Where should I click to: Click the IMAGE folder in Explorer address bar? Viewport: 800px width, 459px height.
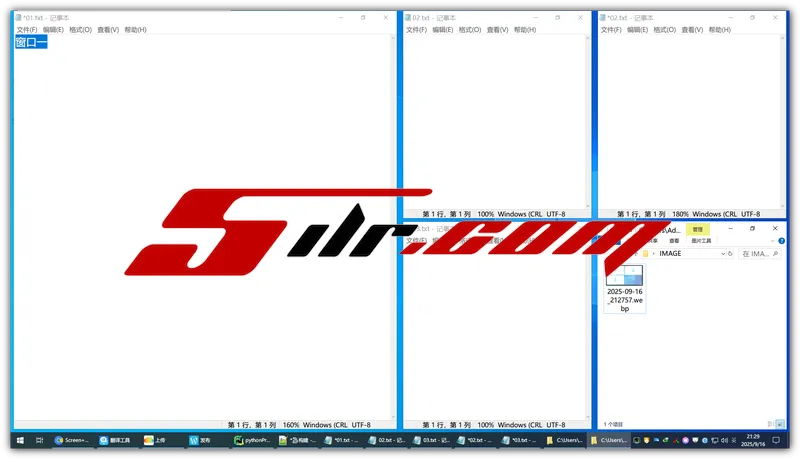tap(670, 253)
